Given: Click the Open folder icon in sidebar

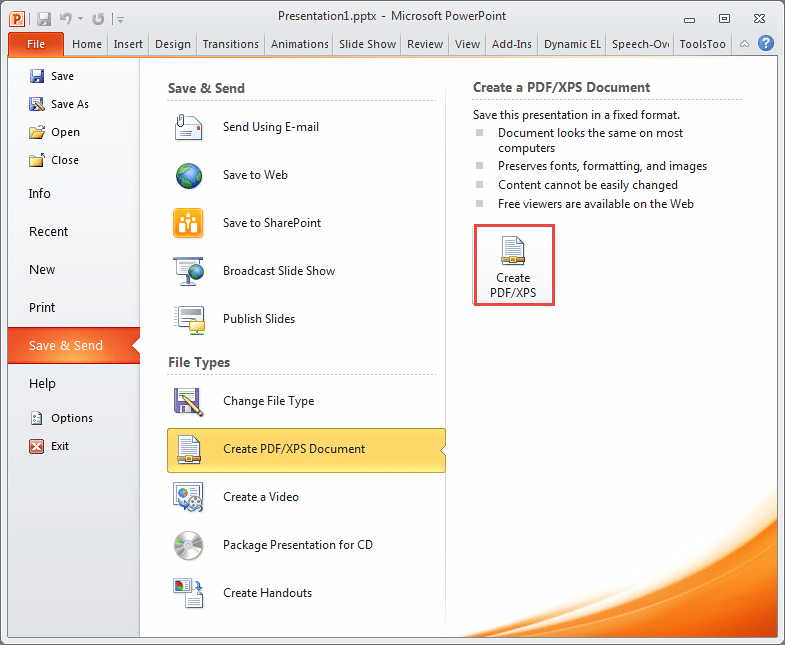Looking at the screenshot, I should 37,132.
